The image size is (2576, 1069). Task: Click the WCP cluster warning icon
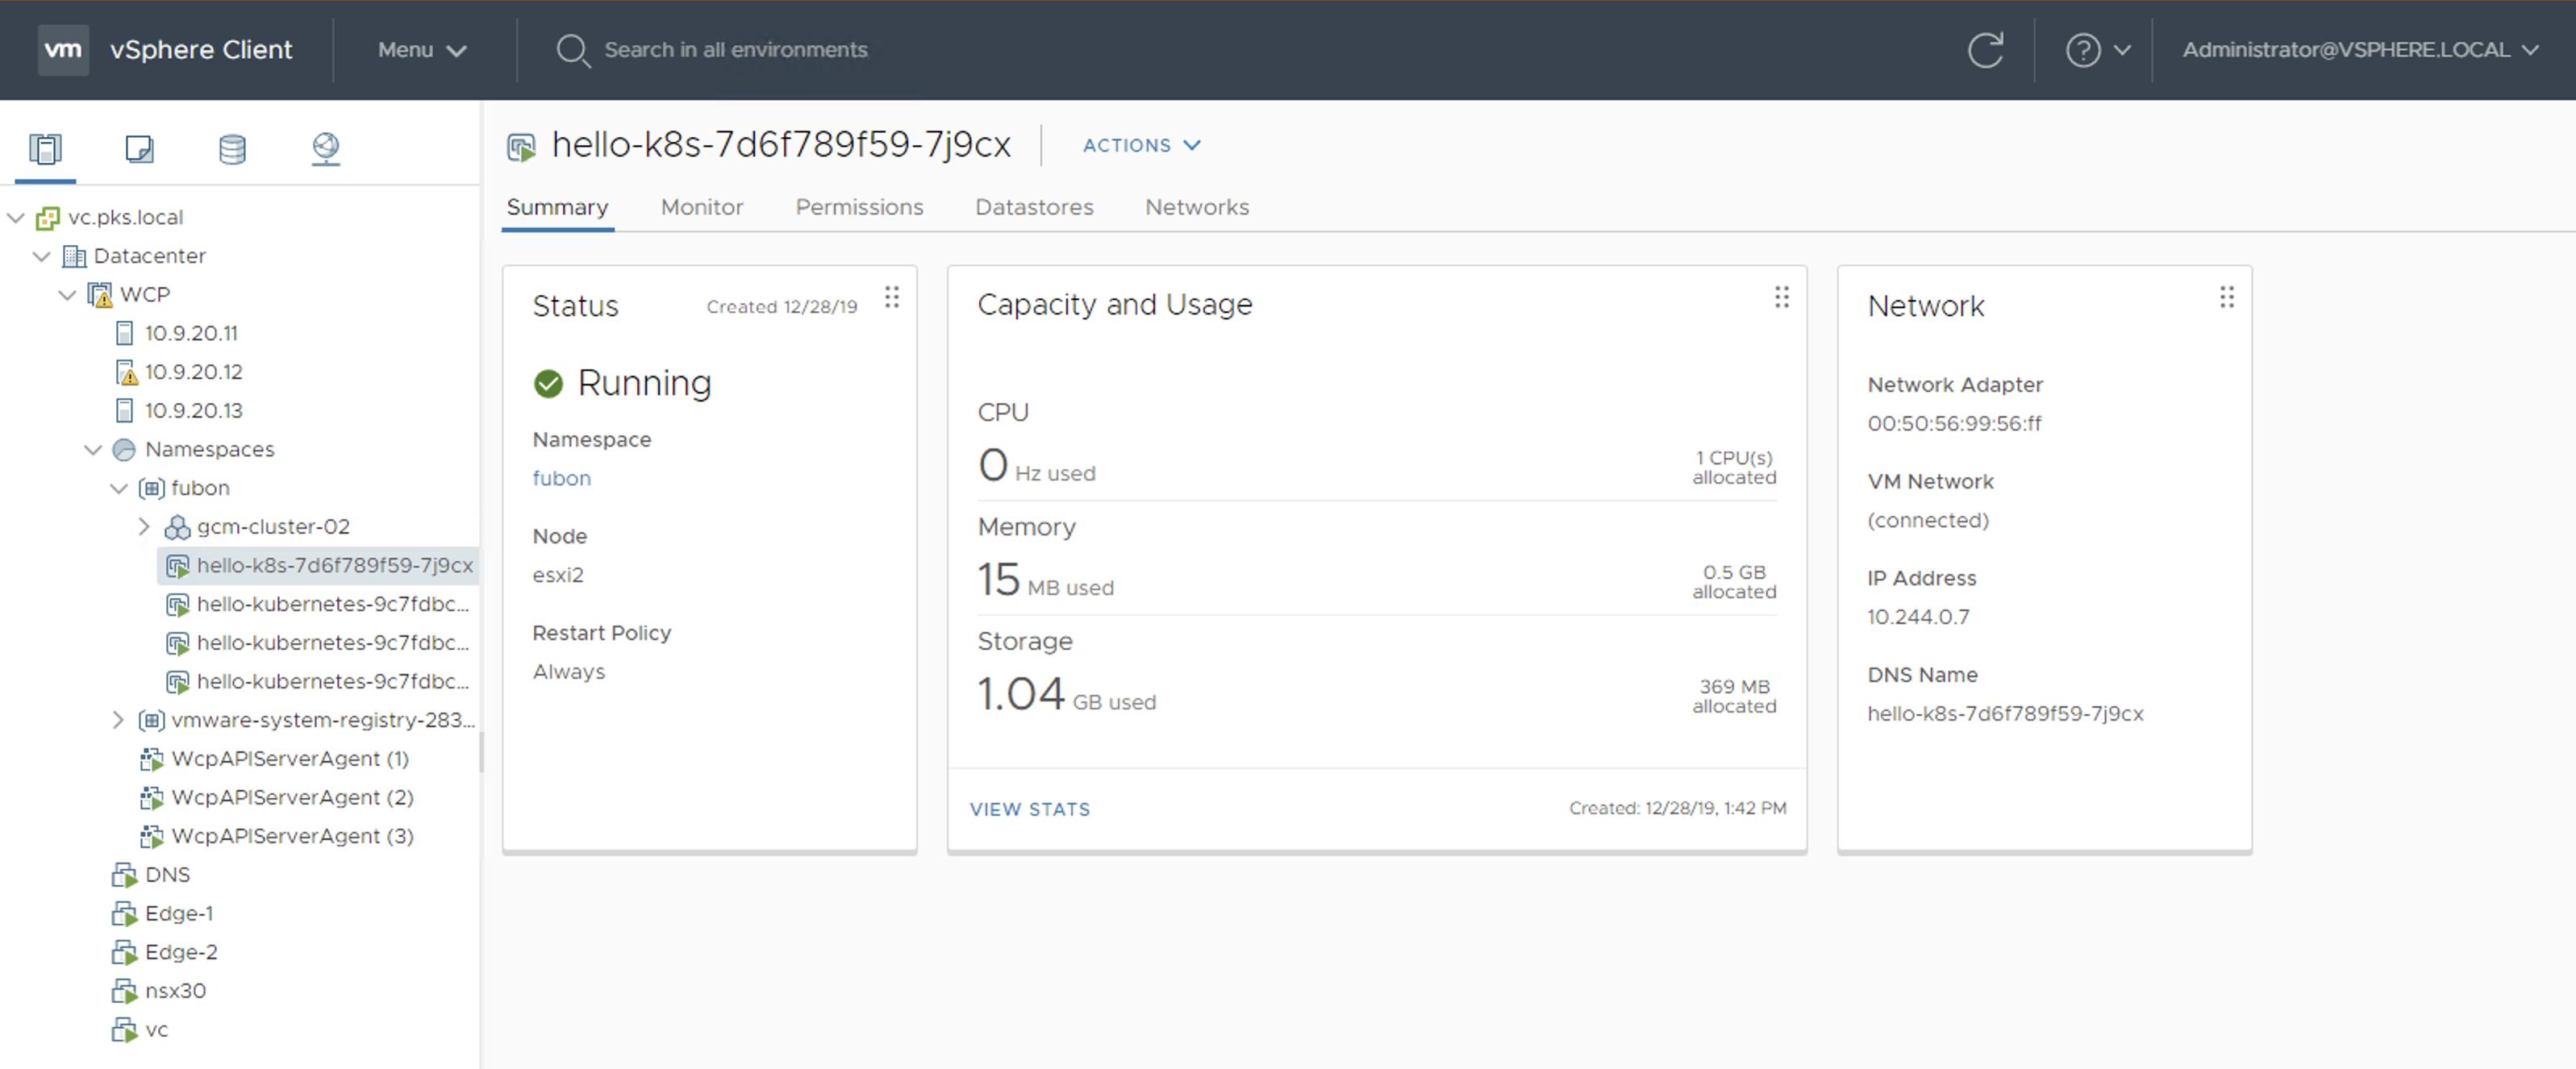click(x=100, y=295)
